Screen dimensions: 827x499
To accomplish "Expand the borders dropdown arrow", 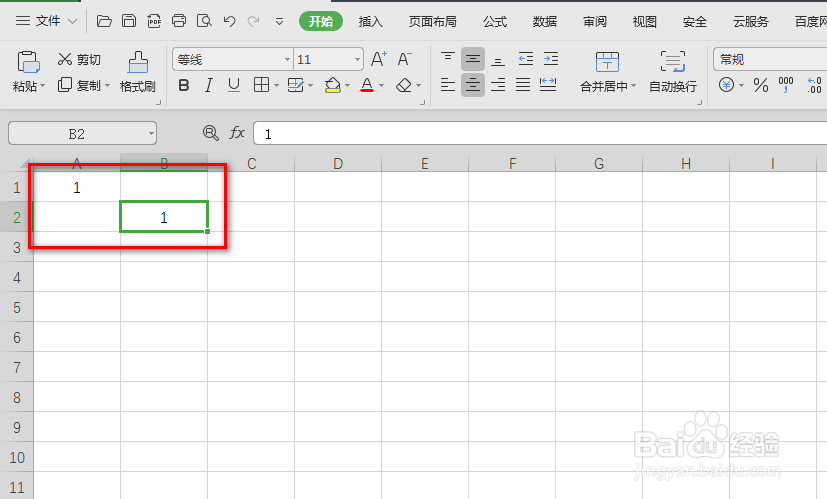I will click(276, 85).
